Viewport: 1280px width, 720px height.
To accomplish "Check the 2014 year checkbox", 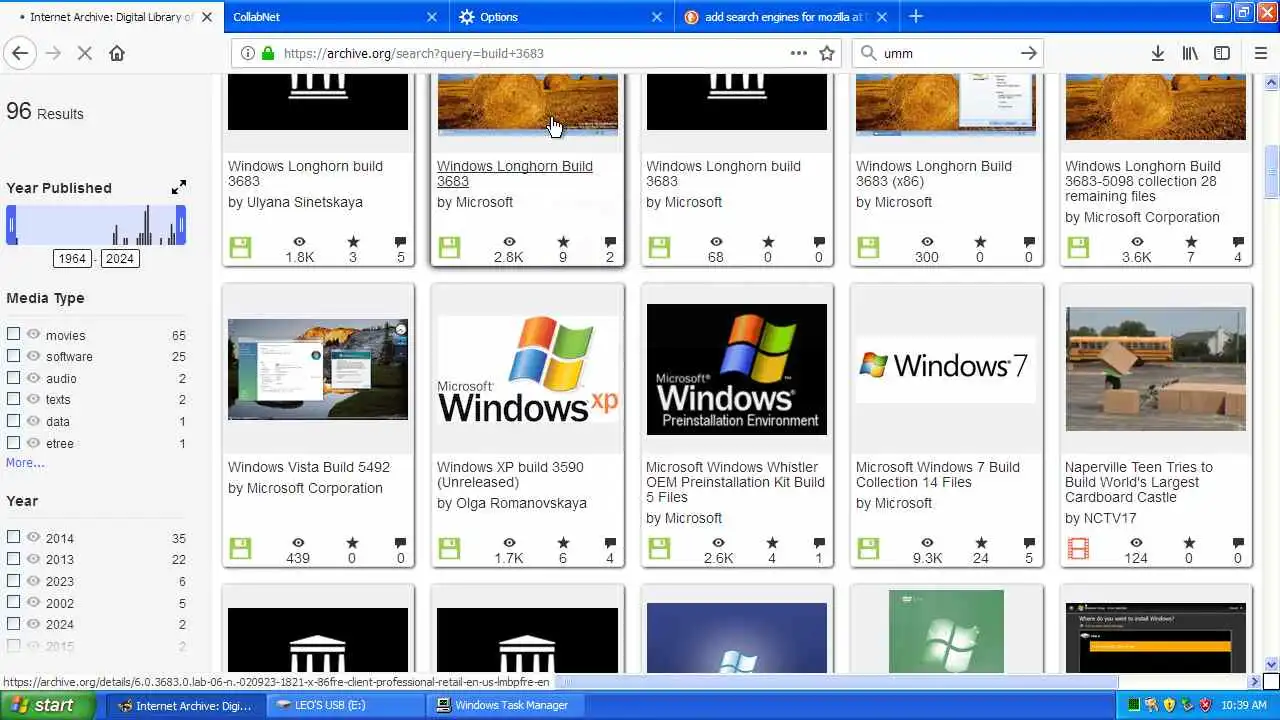I will pyautogui.click(x=13, y=536).
